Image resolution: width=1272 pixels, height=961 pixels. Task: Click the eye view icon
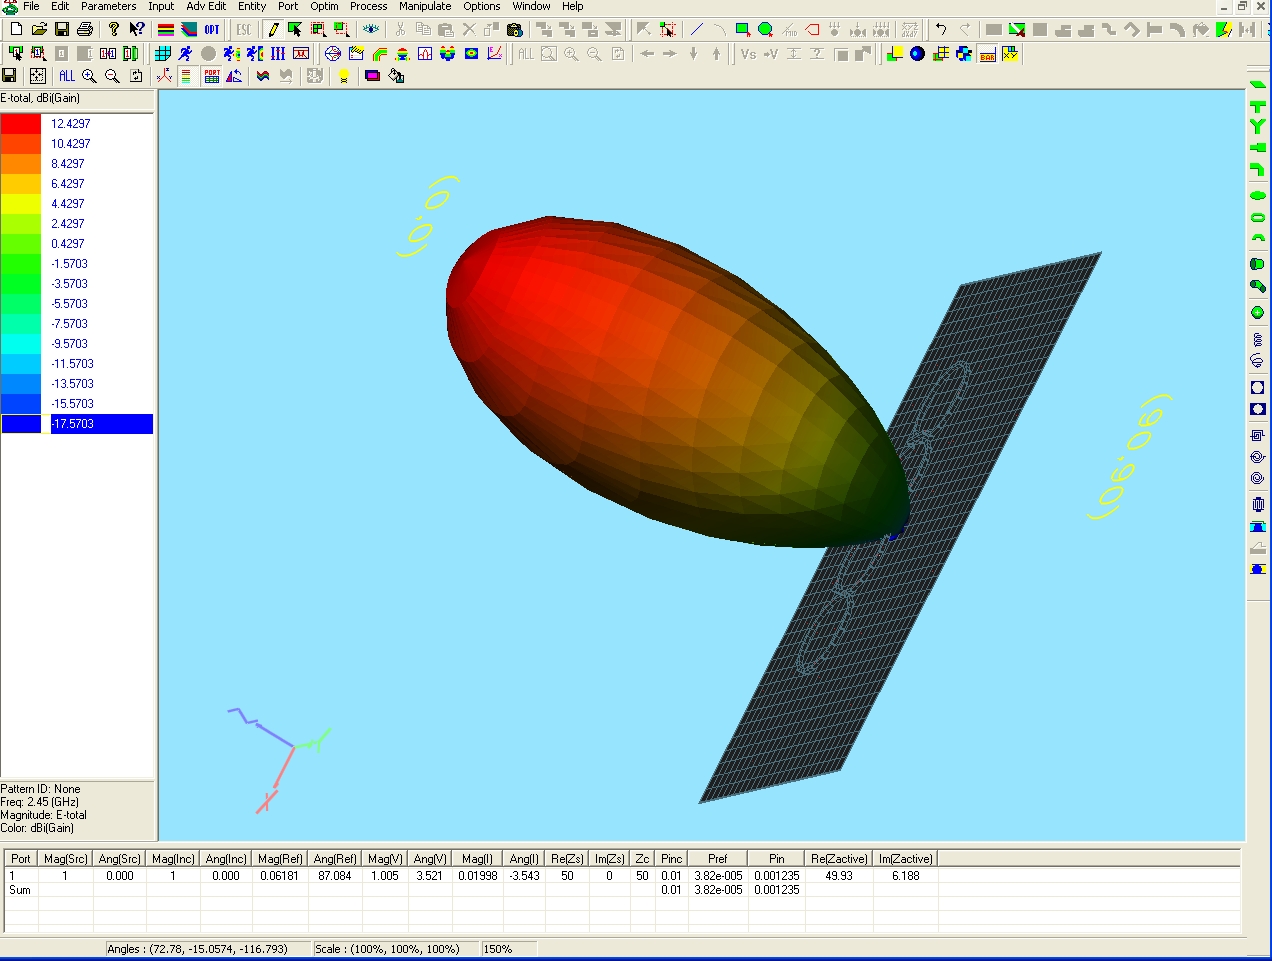coord(371,29)
